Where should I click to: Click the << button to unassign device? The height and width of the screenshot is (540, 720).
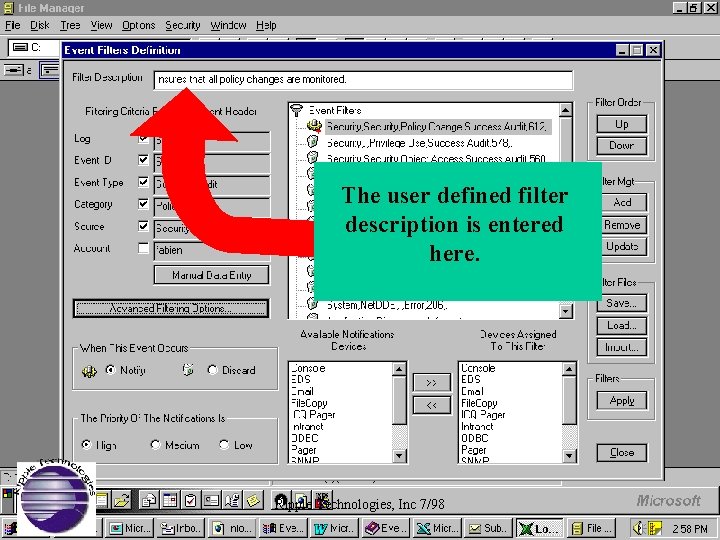coord(432,405)
